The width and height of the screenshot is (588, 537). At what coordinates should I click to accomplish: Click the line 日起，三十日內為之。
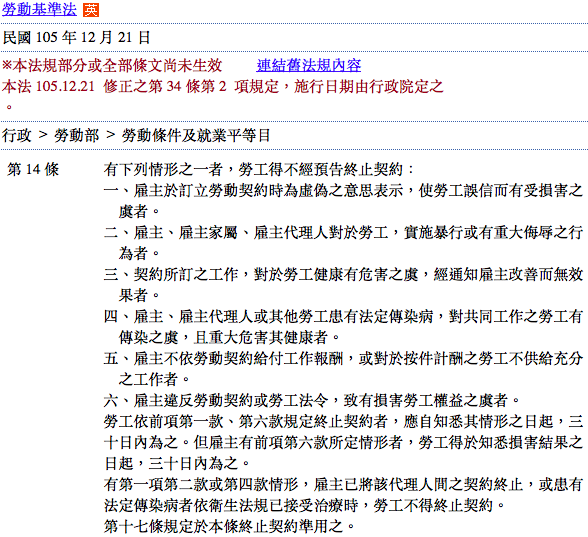coord(177,464)
